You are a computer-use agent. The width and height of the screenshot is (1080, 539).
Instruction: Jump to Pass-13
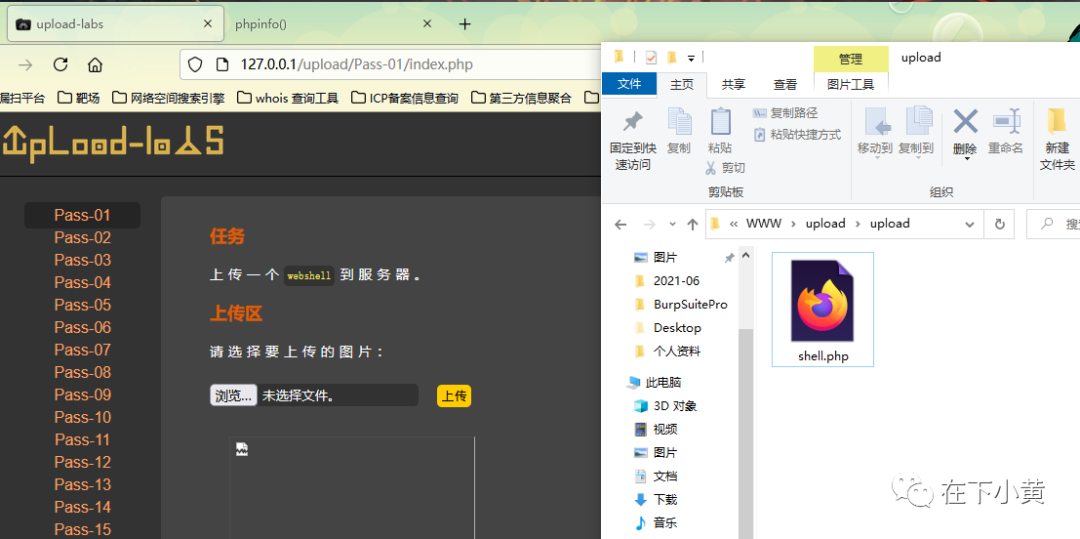(x=82, y=485)
